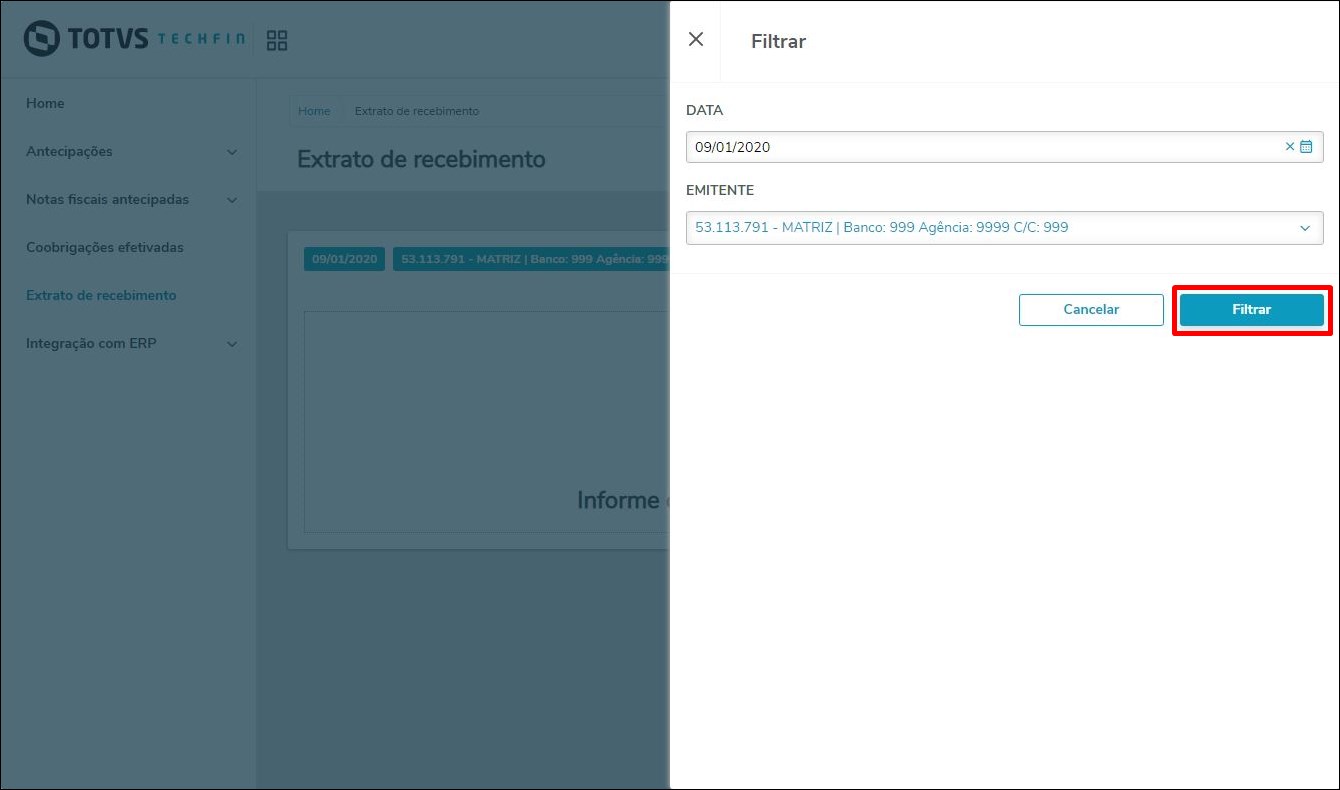This screenshot has height=790, width=1340.
Task: Click the Filtrar panel title
Action: click(x=778, y=41)
